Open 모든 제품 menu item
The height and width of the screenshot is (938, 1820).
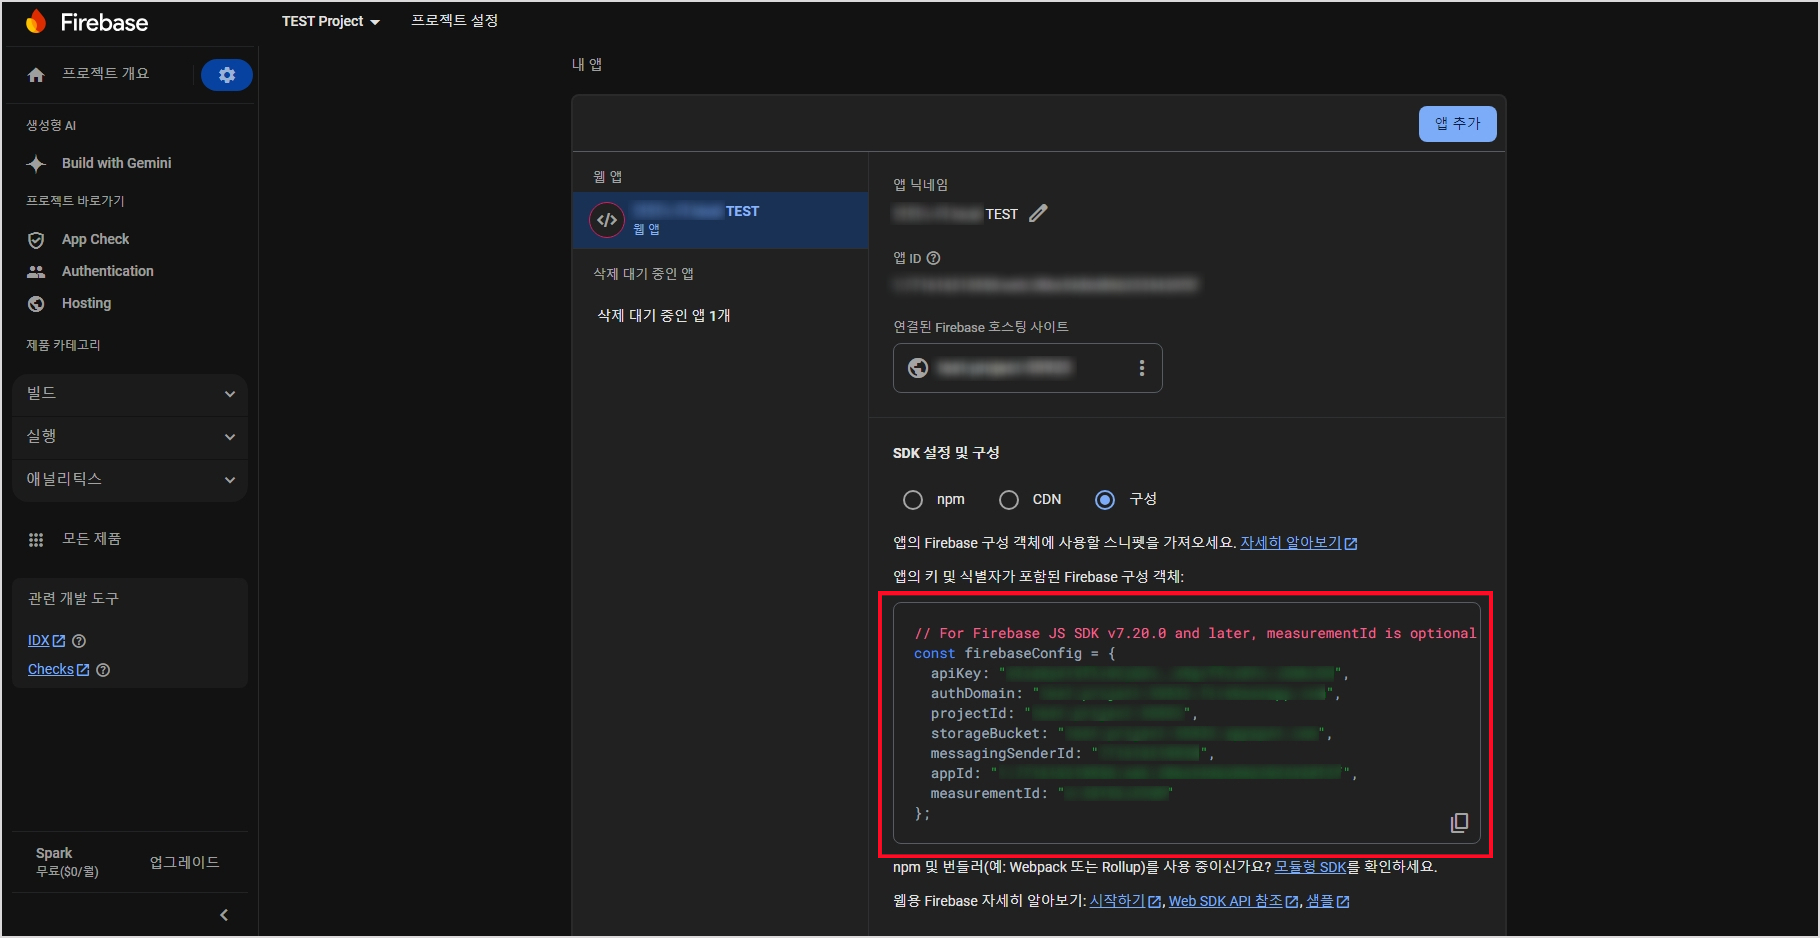(x=92, y=539)
